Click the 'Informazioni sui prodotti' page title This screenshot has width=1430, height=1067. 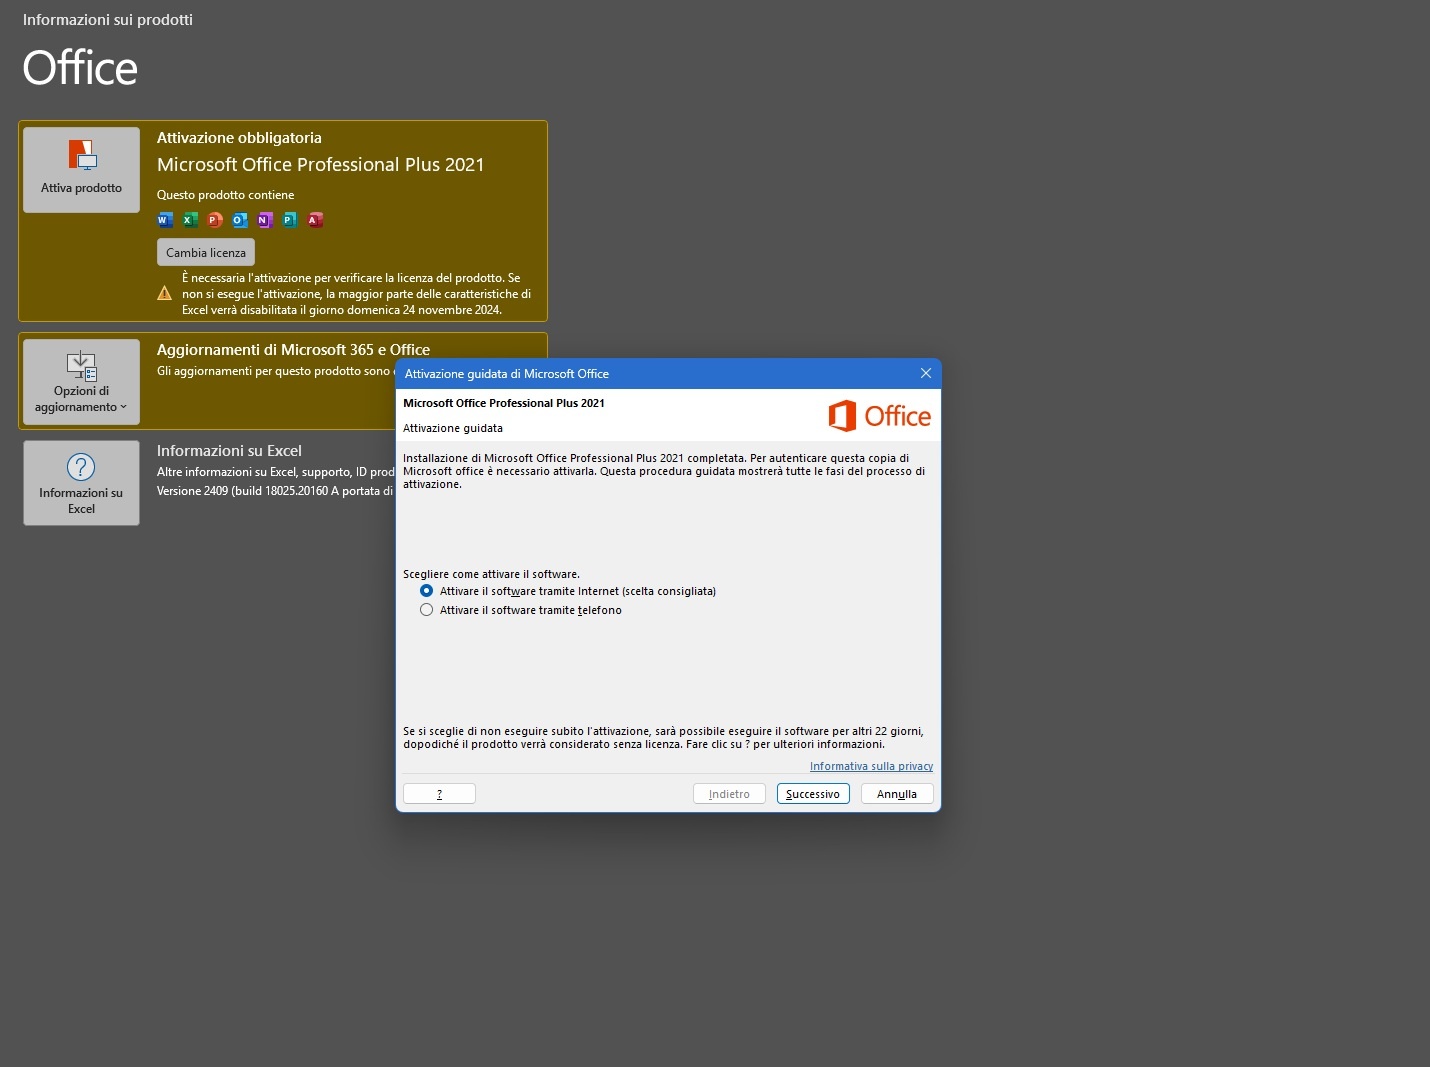[108, 20]
